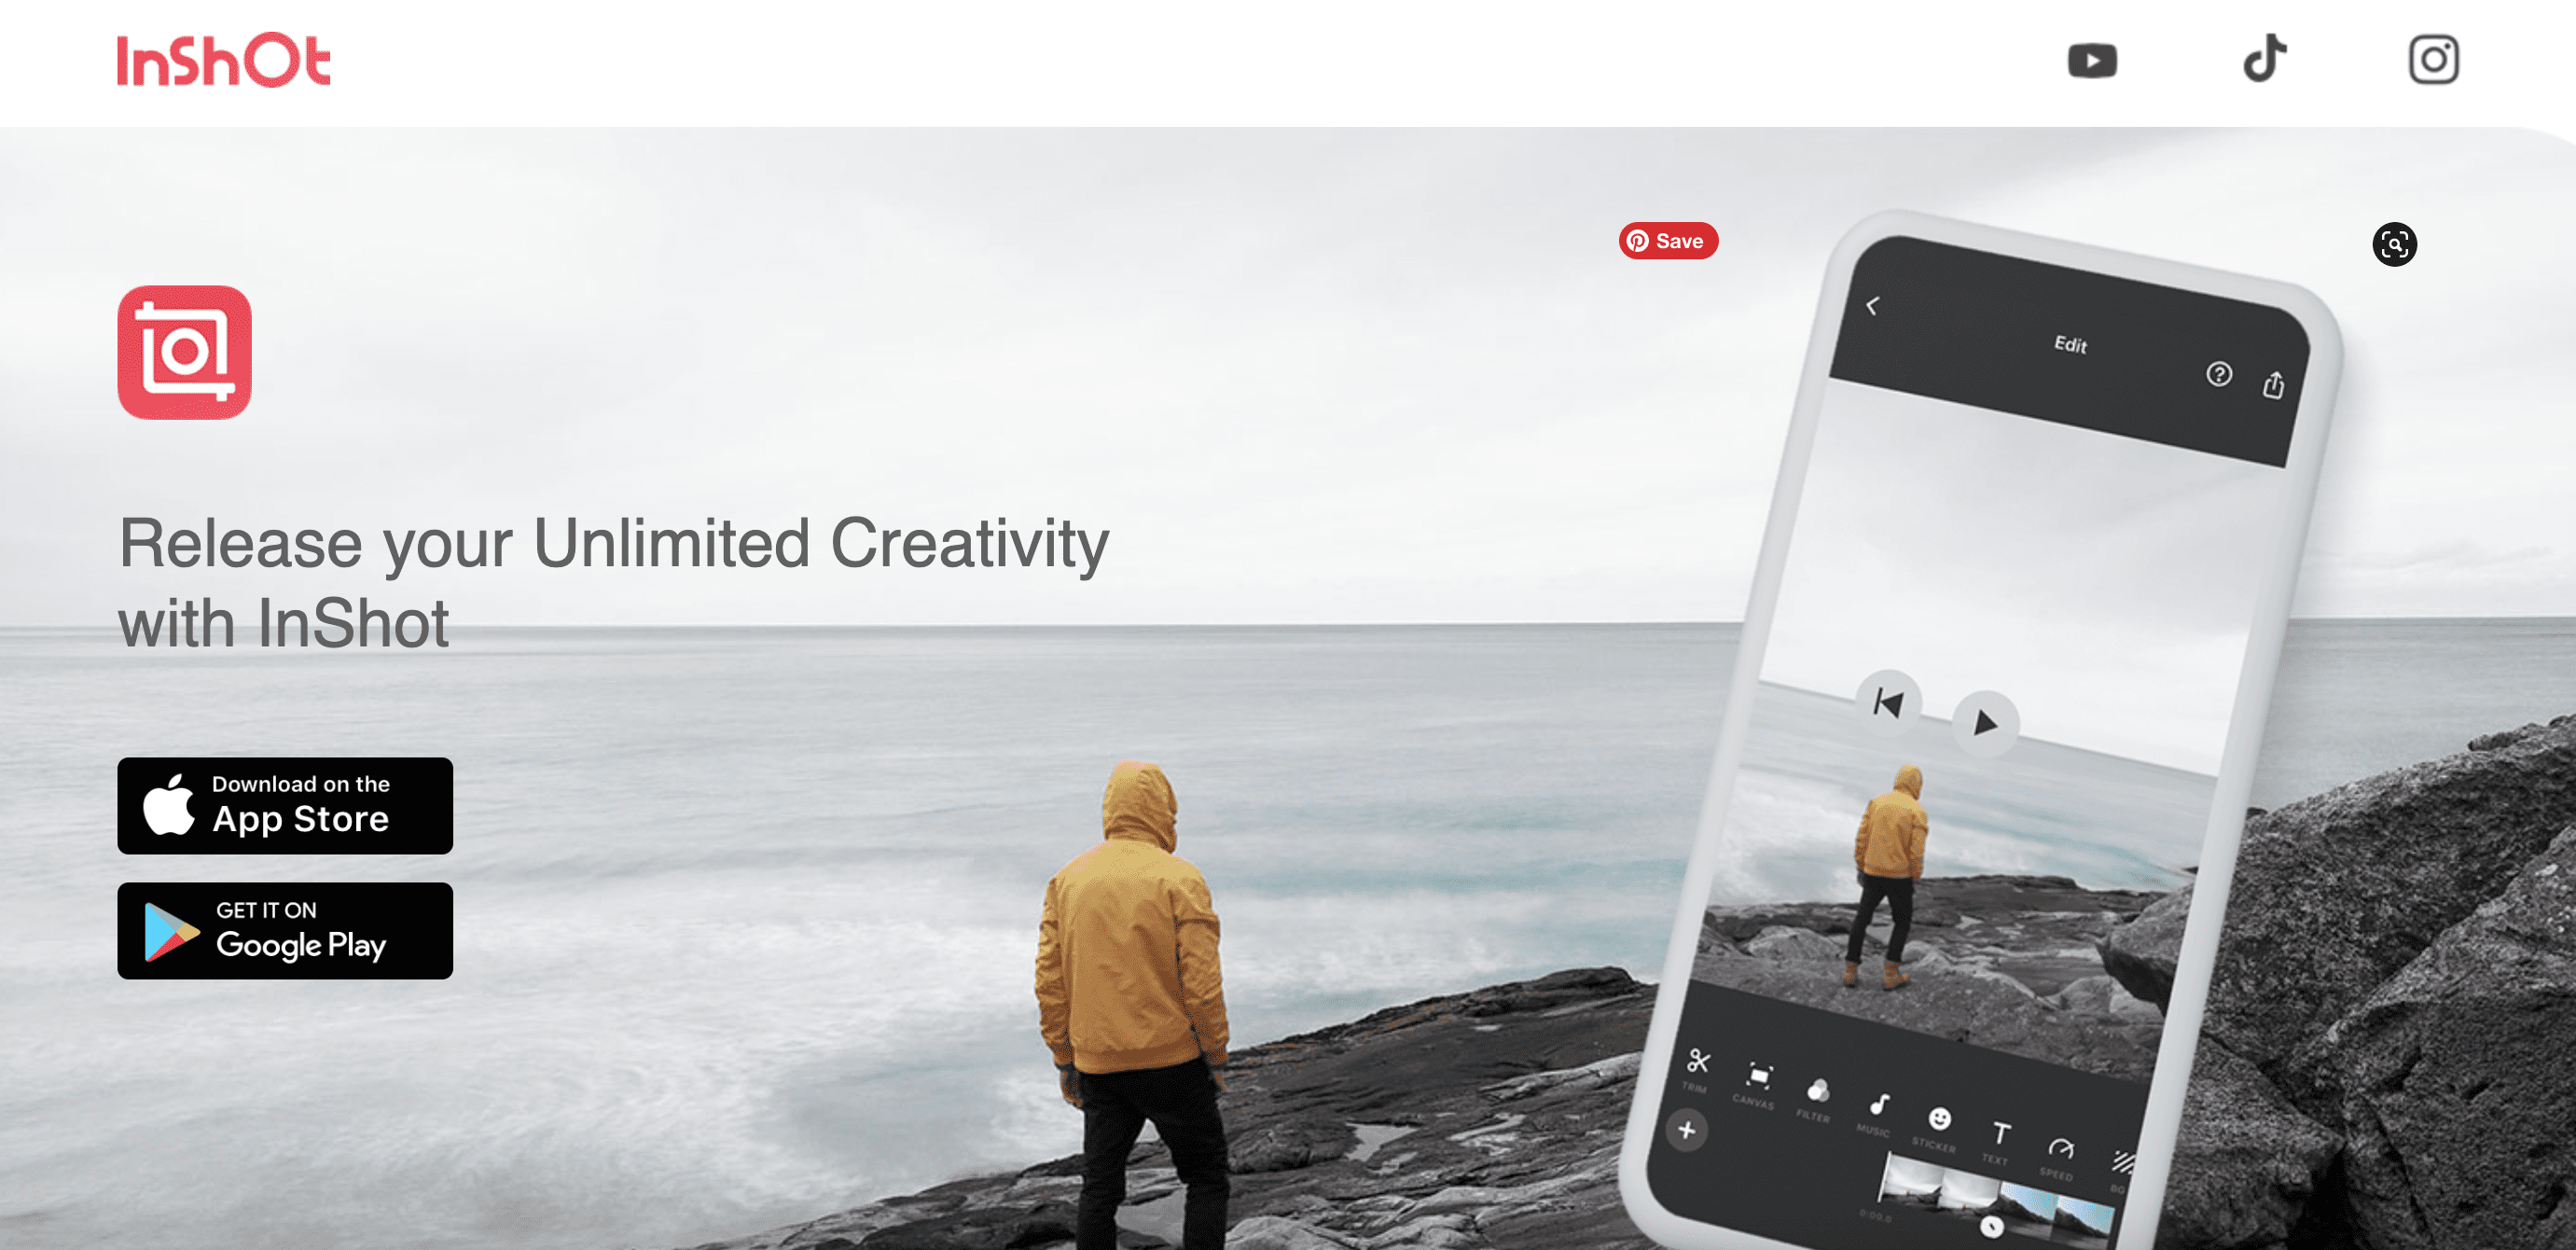Click the Pinterest Save button

[1668, 242]
